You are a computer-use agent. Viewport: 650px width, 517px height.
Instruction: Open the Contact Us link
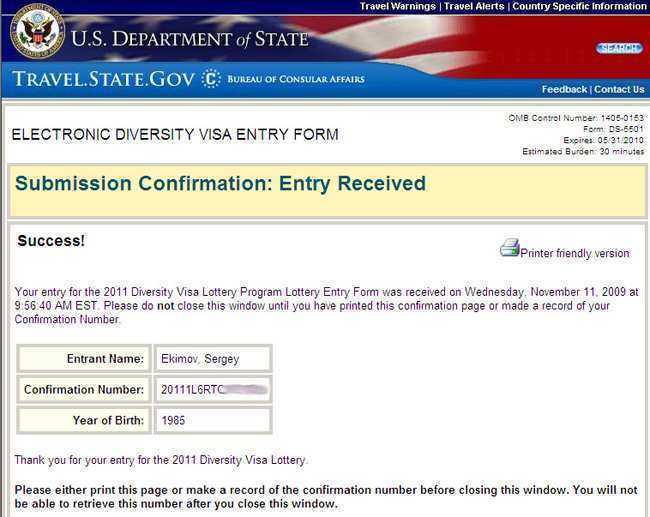click(x=619, y=90)
